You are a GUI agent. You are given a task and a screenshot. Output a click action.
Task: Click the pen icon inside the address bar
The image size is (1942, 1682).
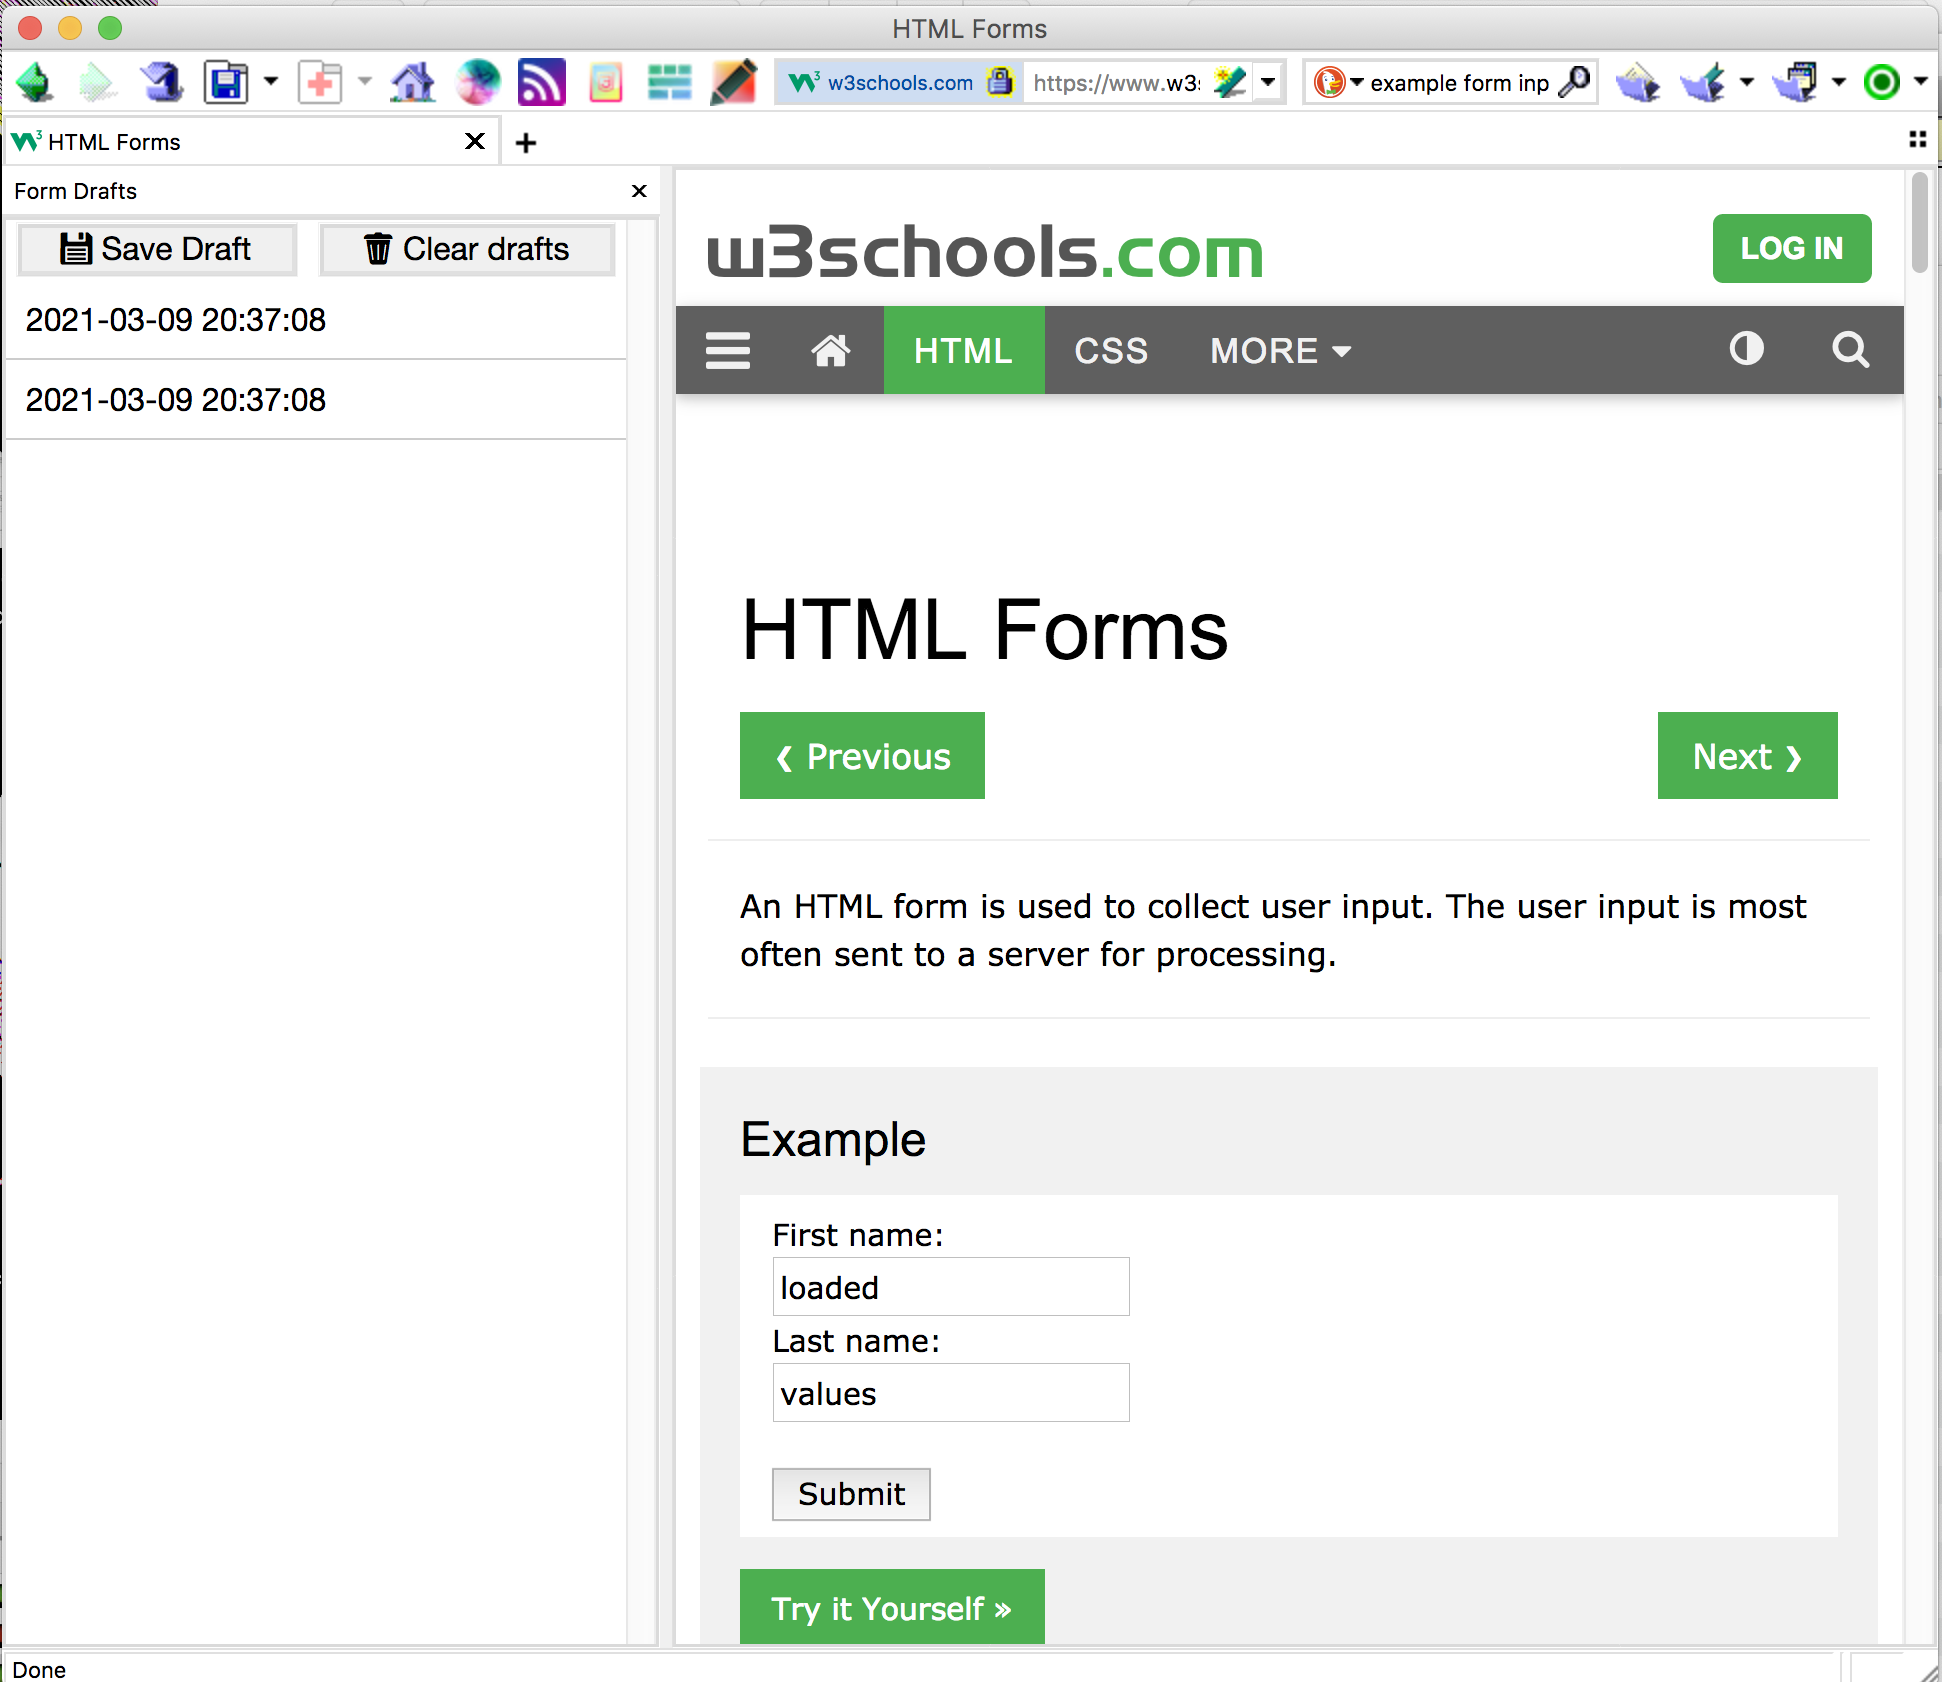click(x=1230, y=81)
